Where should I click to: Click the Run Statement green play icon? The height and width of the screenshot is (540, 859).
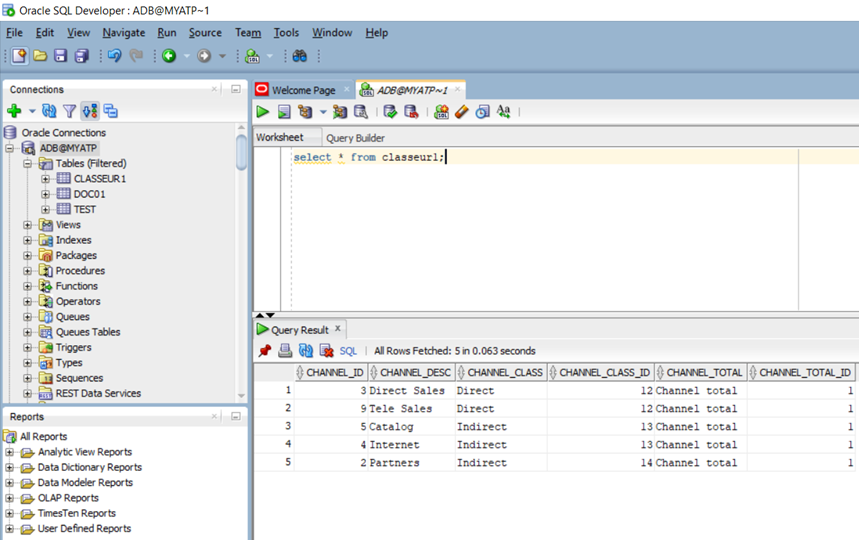(263, 112)
